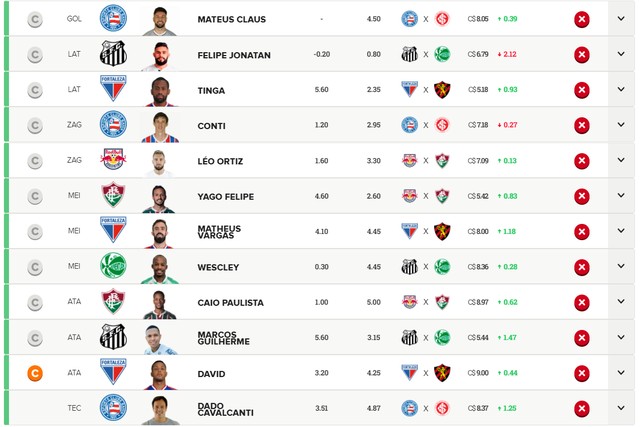Toggle captain badge for Conti
The height and width of the screenshot is (427, 640).
[35, 125]
